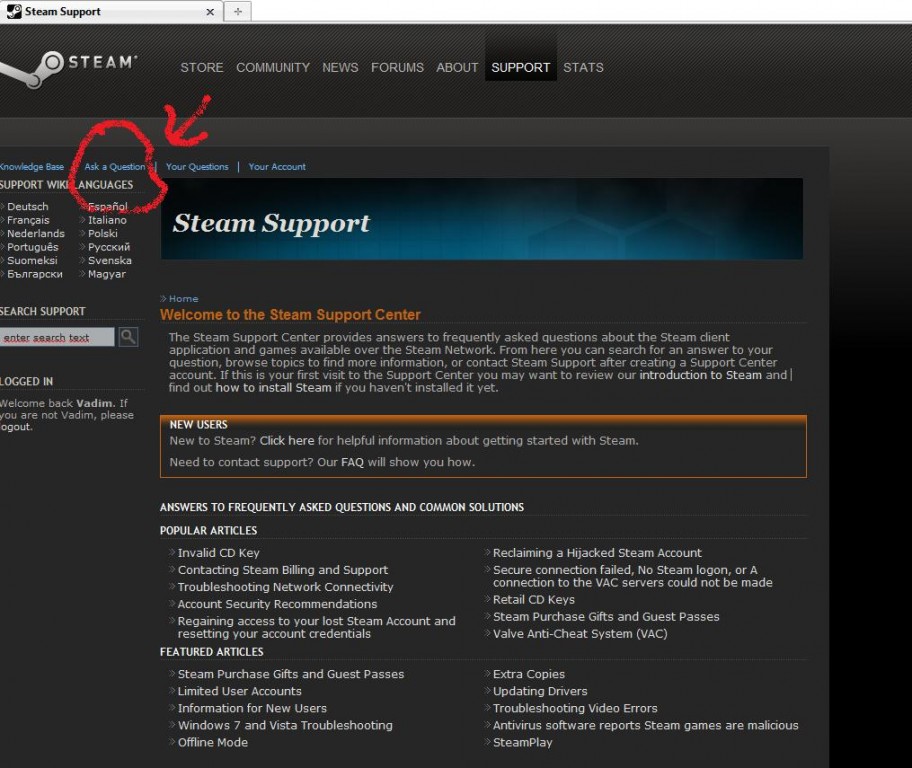Click the logout link in sidebar
Image resolution: width=912 pixels, height=768 pixels.
[16, 426]
